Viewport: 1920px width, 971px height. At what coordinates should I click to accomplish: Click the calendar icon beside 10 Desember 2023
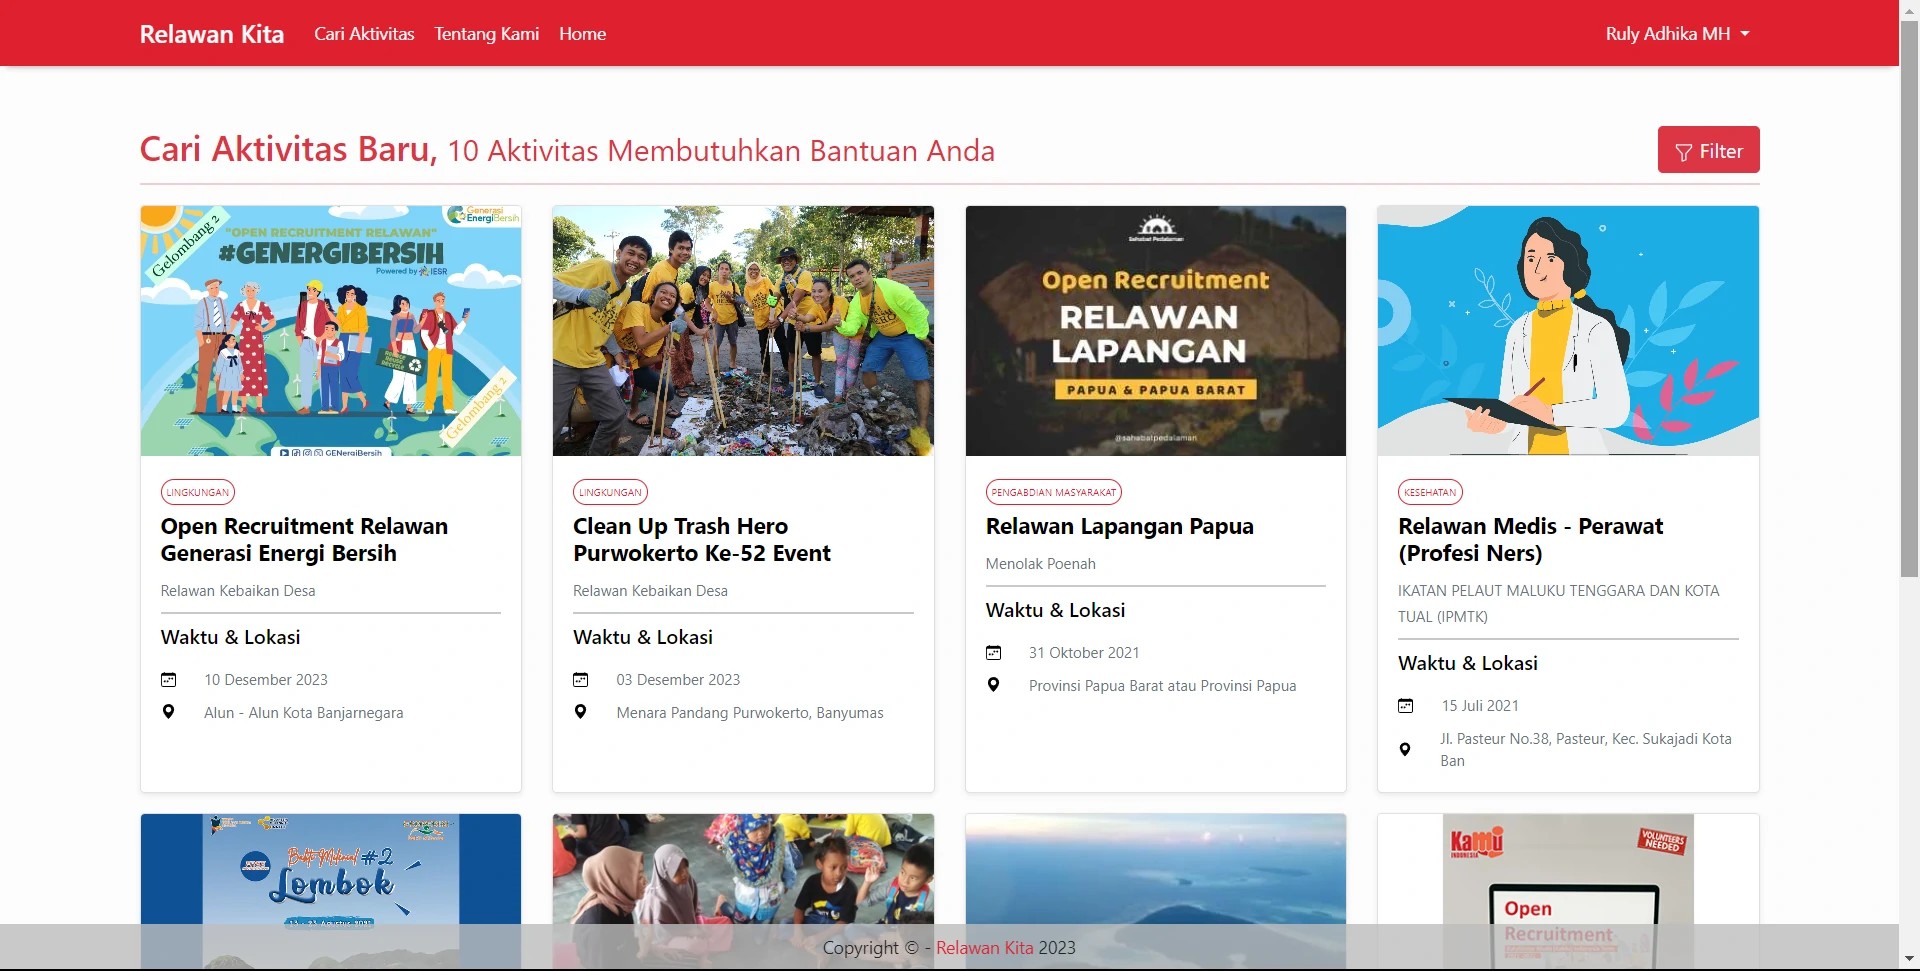click(x=169, y=680)
